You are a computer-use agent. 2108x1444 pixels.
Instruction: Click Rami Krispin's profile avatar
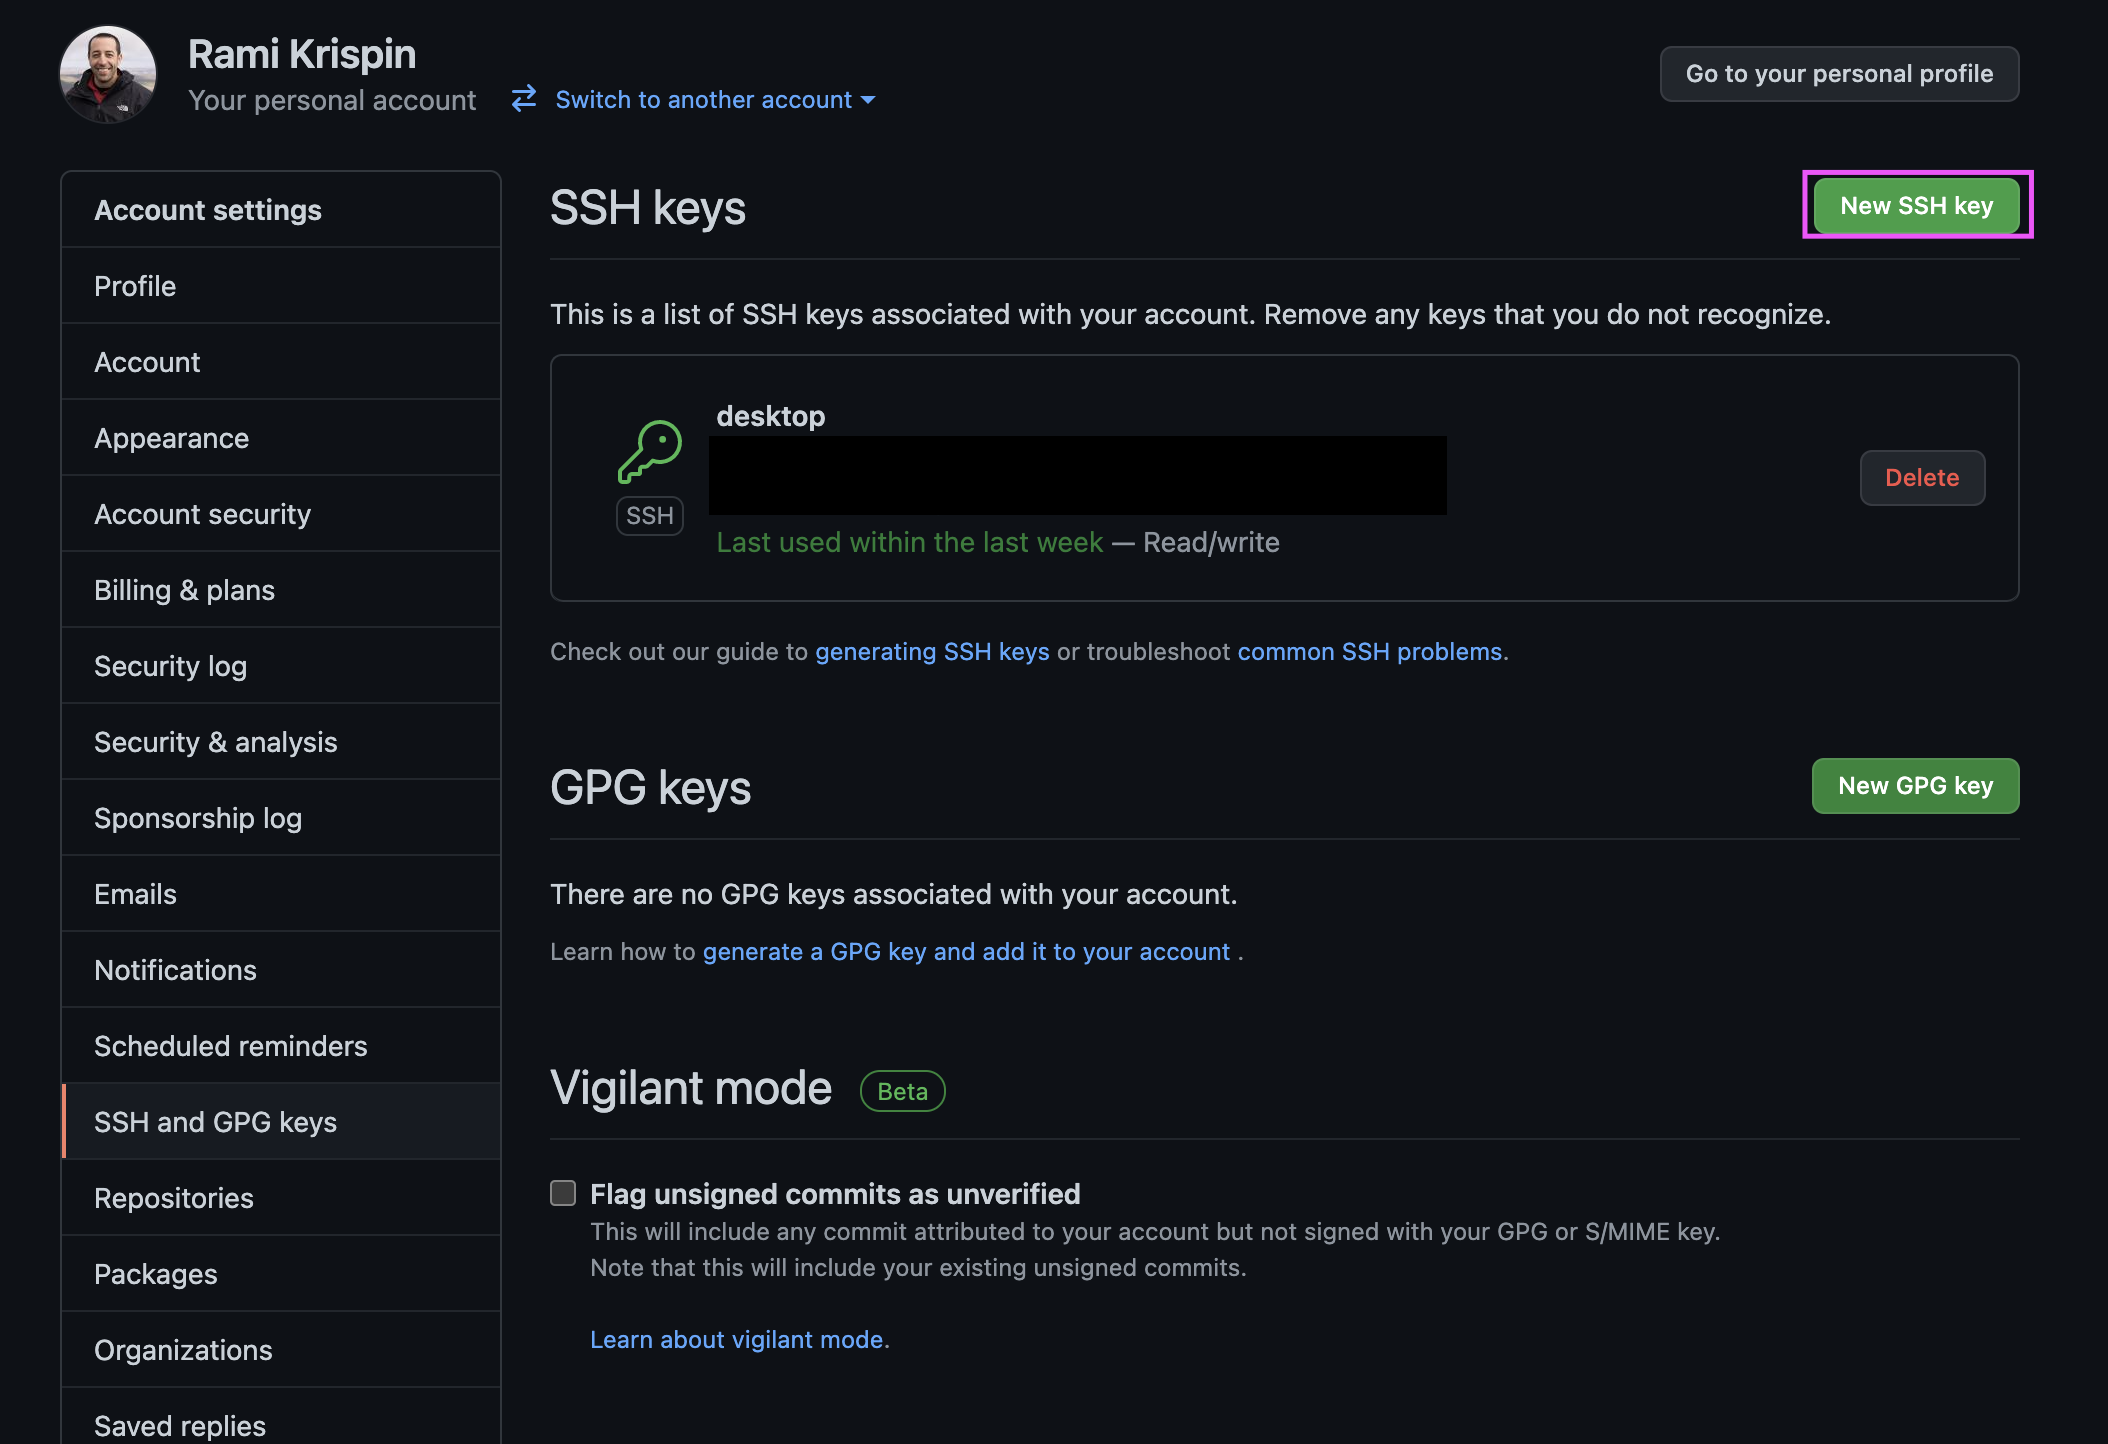107,74
